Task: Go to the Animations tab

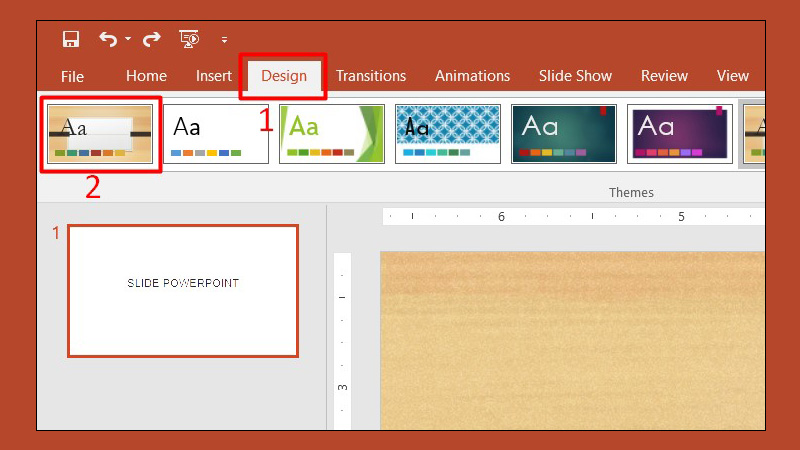Action: click(472, 76)
